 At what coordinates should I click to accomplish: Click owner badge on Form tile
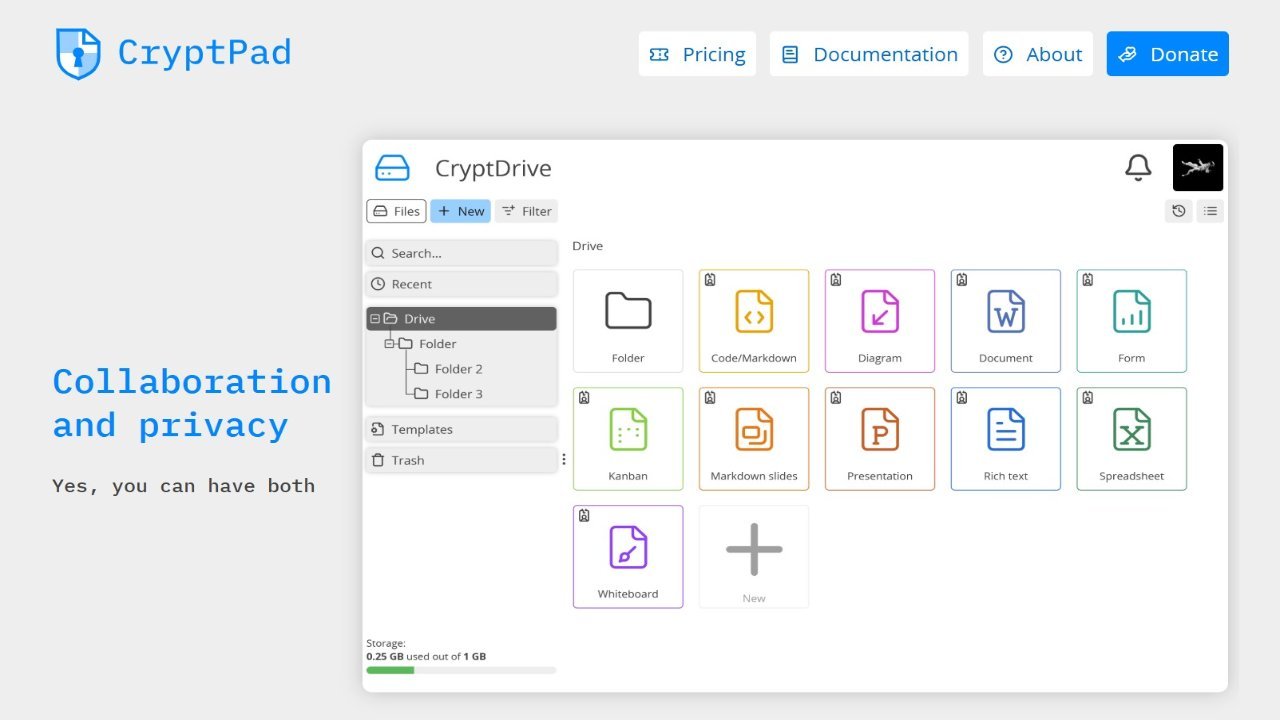tap(1088, 280)
